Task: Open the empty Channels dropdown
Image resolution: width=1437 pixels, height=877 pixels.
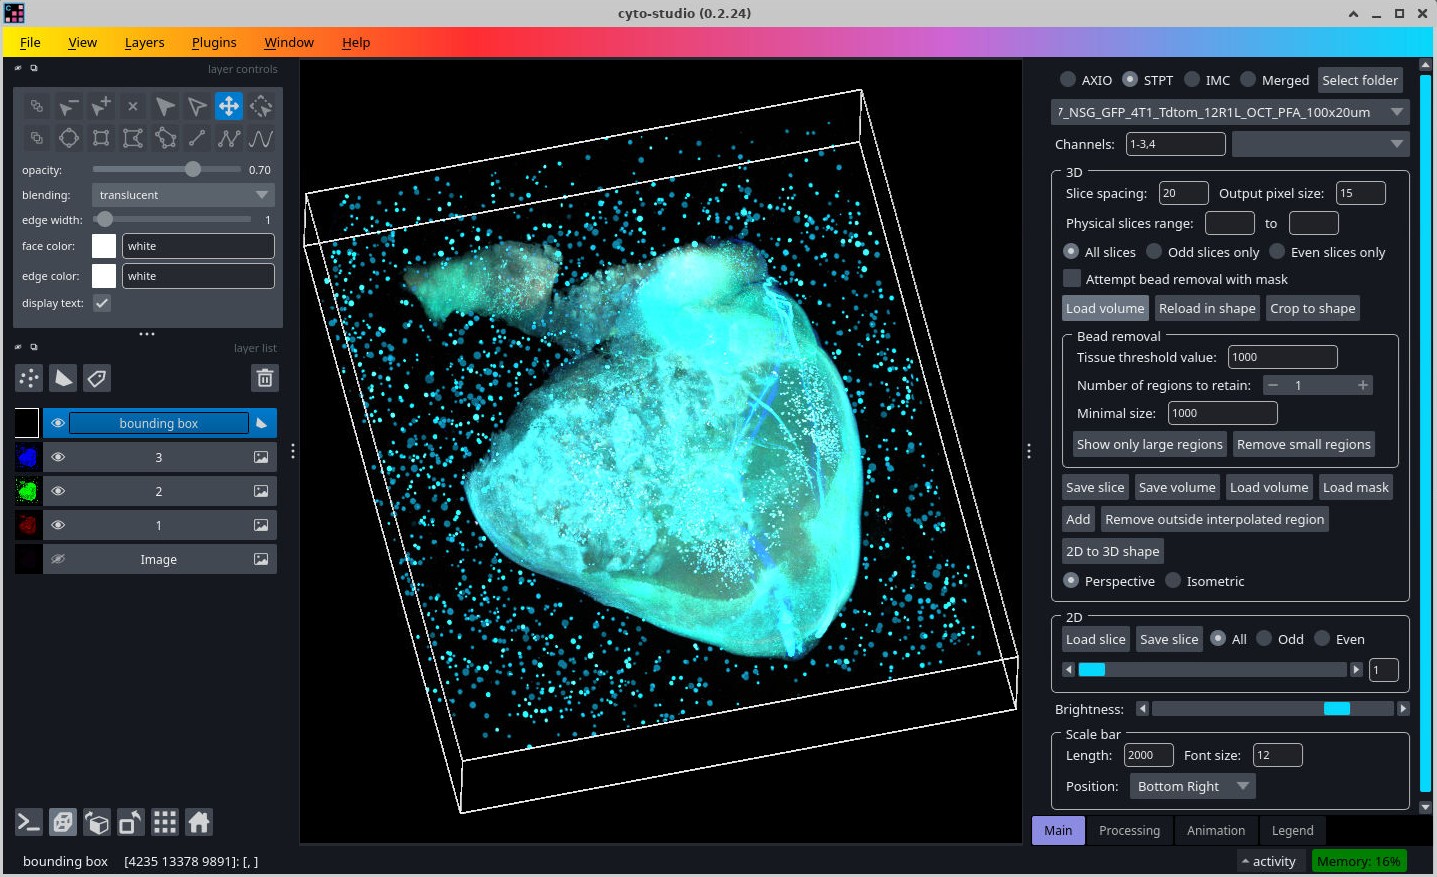Action: [x=1321, y=144]
